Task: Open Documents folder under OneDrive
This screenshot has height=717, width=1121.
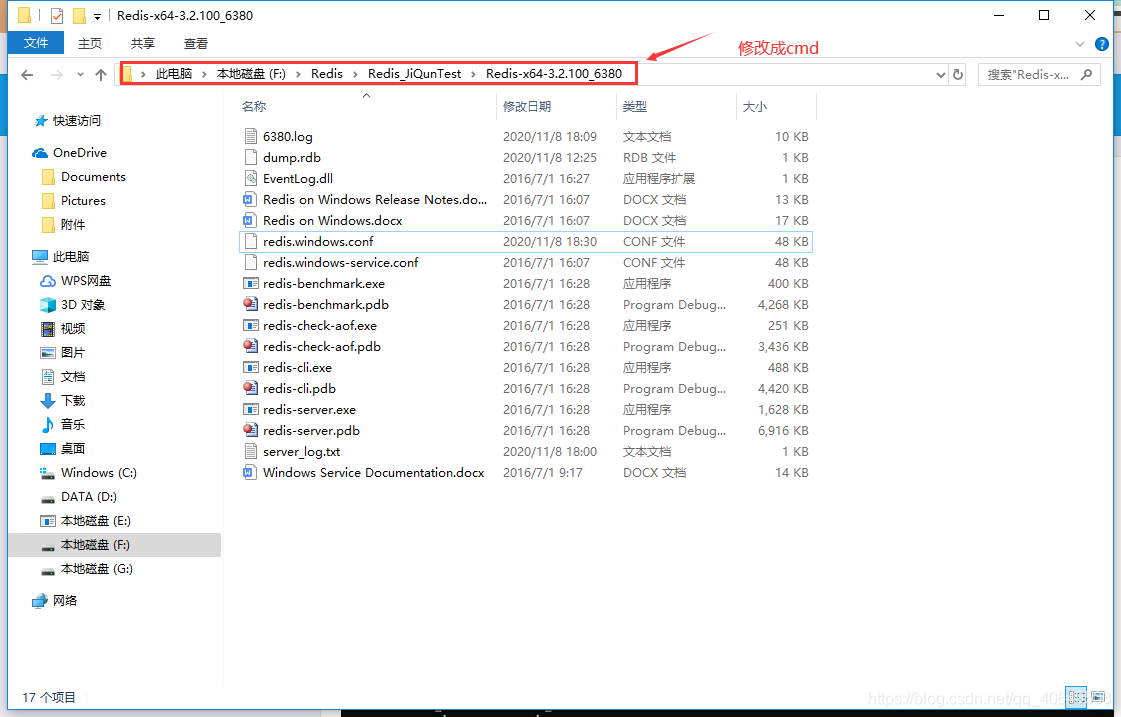Action: pyautogui.click(x=93, y=177)
